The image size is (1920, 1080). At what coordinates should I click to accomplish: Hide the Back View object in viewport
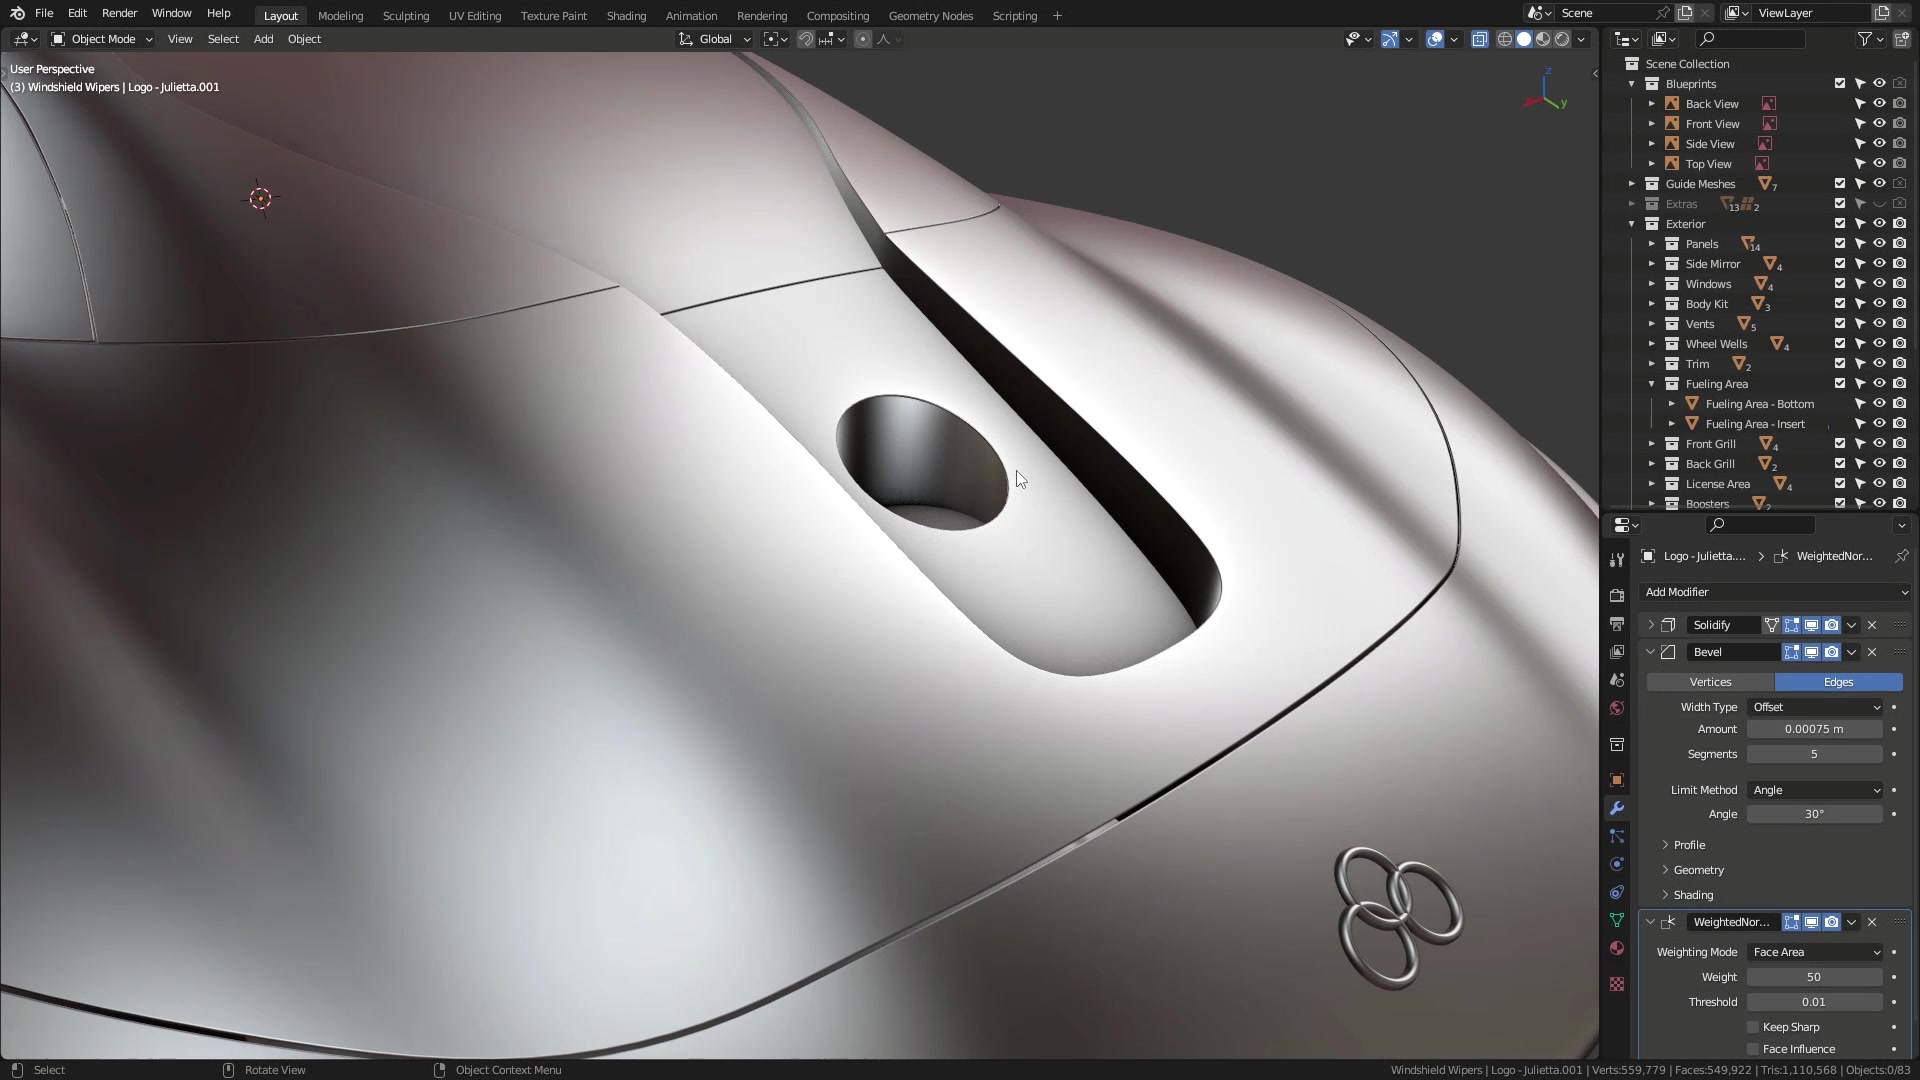pyautogui.click(x=1880, y=104)
